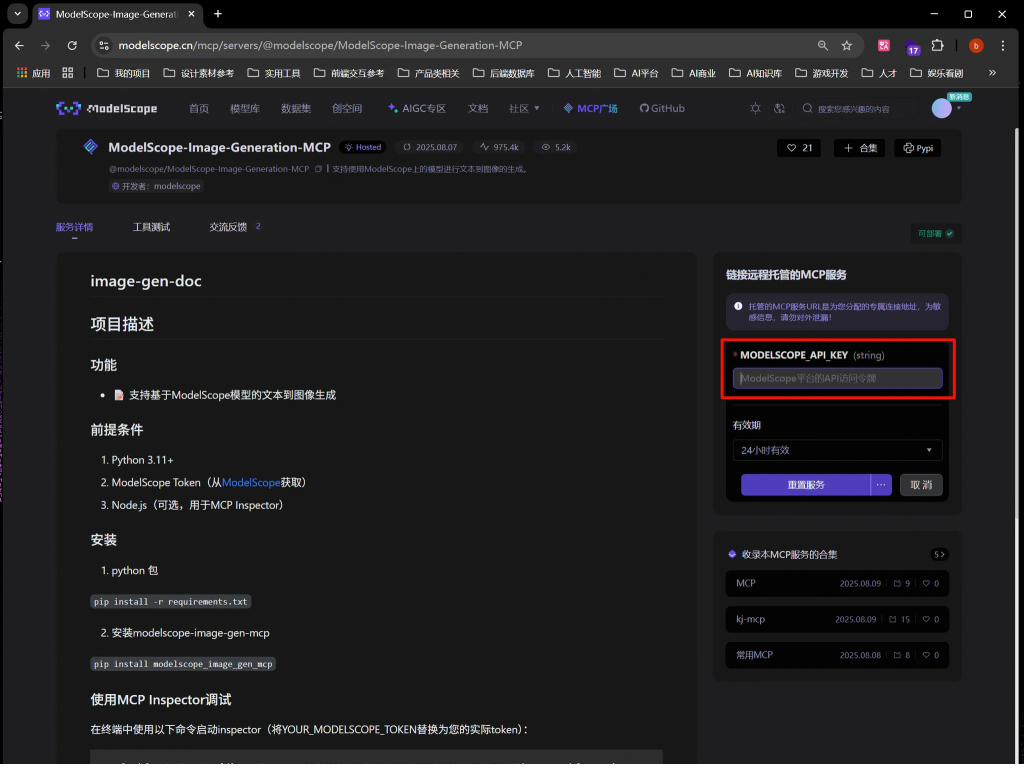Click the 取消 button
Image resolution: width=1024 pixels, height=776 pixels.
pyautogui.click(x=921, y=485)
